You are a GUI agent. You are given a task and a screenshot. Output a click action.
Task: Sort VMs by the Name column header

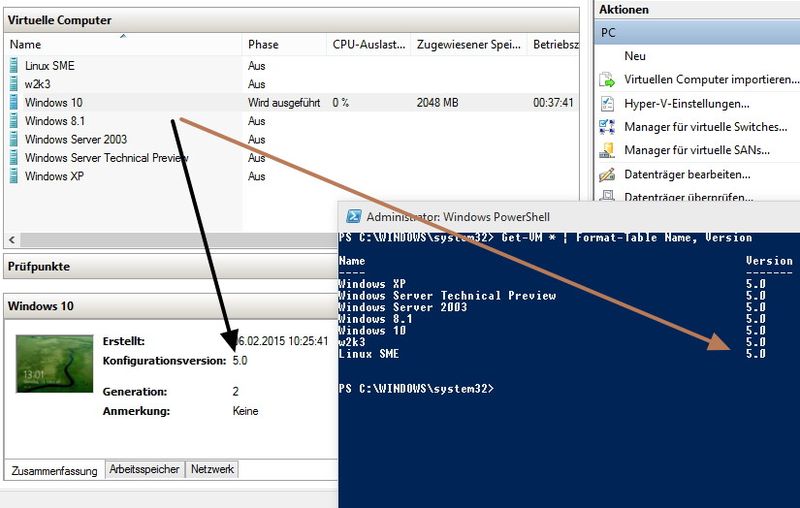coord(122,44)
